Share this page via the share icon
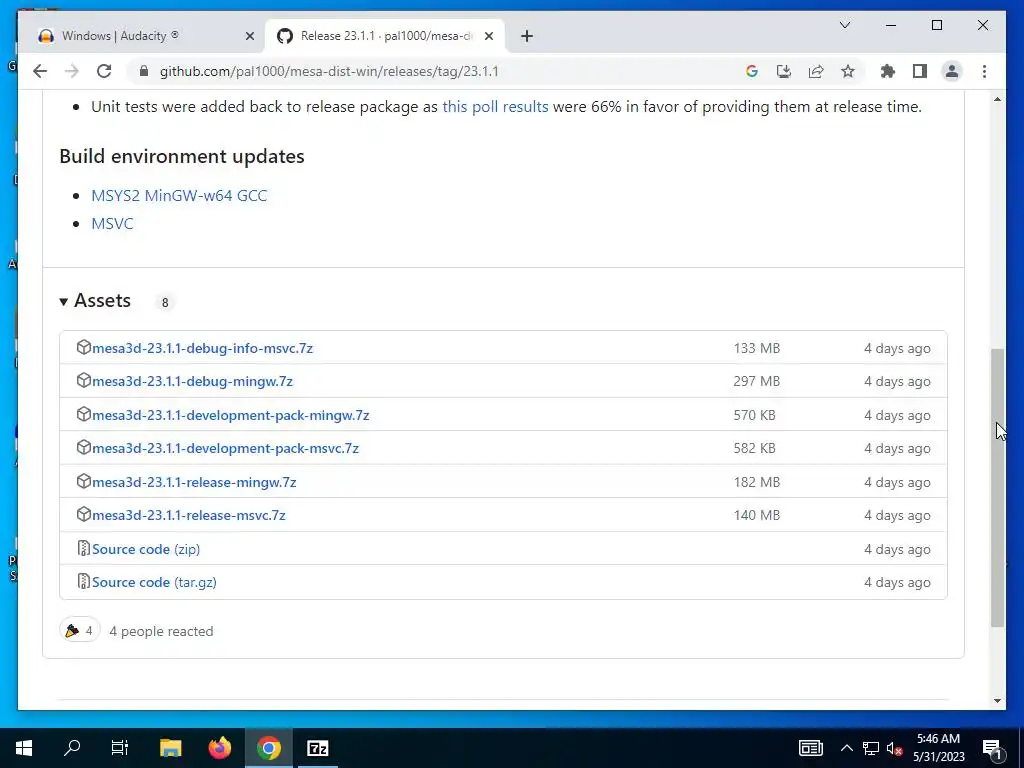The height and width of the screenshot is (768, 1024). pyautogui.click(x=816, y=71)
